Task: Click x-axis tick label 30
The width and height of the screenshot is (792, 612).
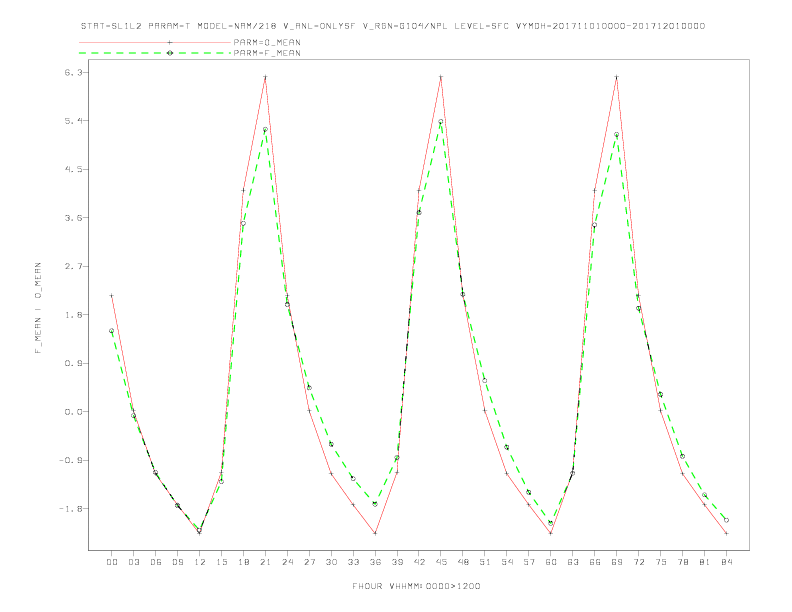Action: pyautogui.click(x=331, y=562)
